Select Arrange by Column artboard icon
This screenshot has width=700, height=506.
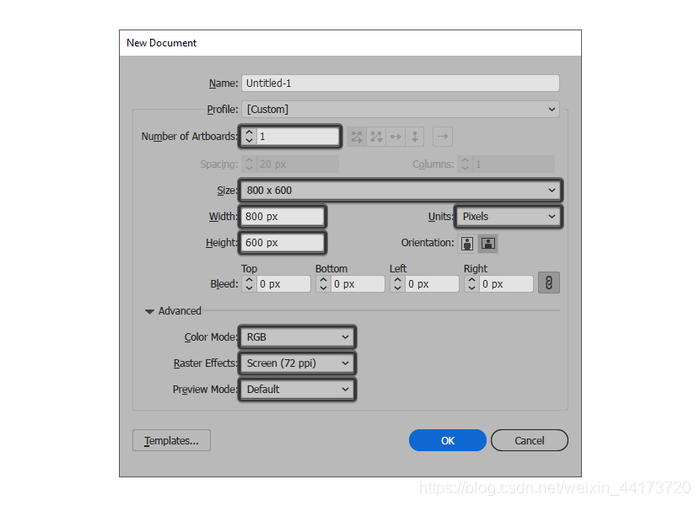[x=415, y=136]
